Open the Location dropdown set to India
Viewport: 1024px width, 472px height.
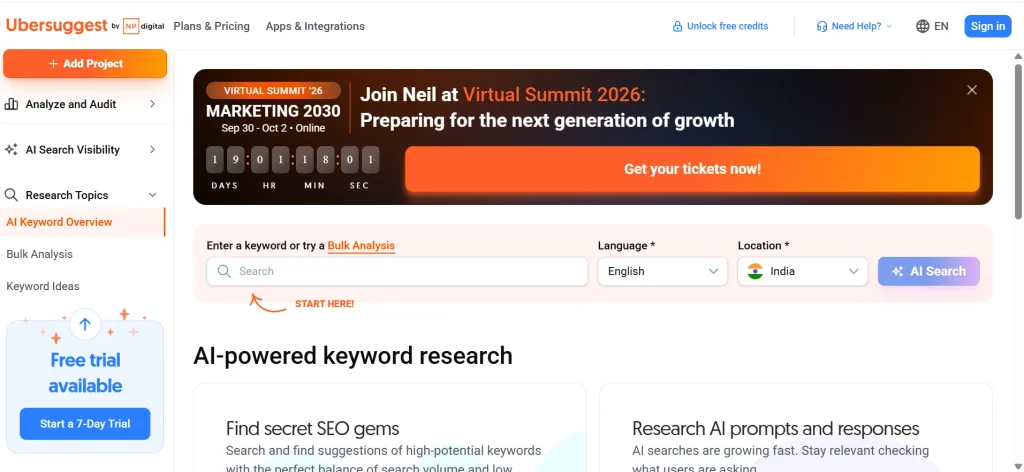803,271
